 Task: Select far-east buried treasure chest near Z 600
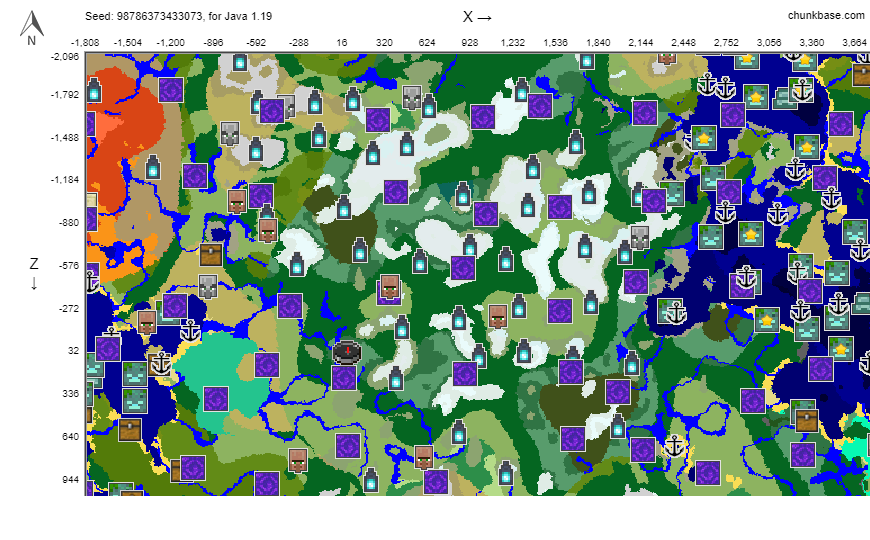[x=807, y=420]
